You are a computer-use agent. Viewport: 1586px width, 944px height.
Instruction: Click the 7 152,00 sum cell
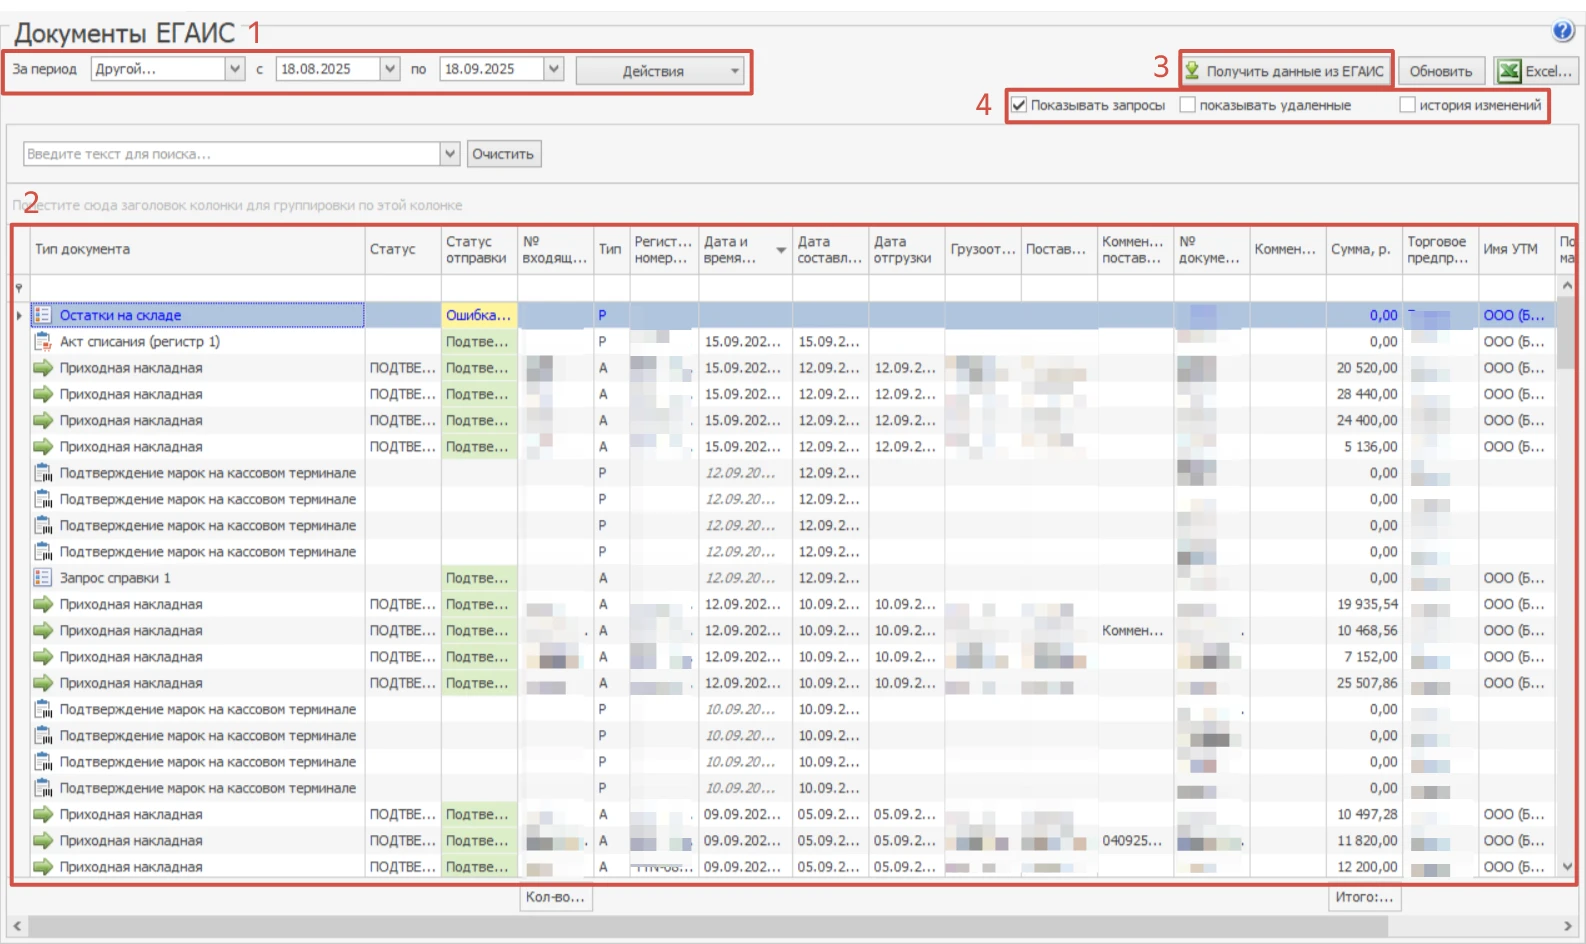[1363, 657]
